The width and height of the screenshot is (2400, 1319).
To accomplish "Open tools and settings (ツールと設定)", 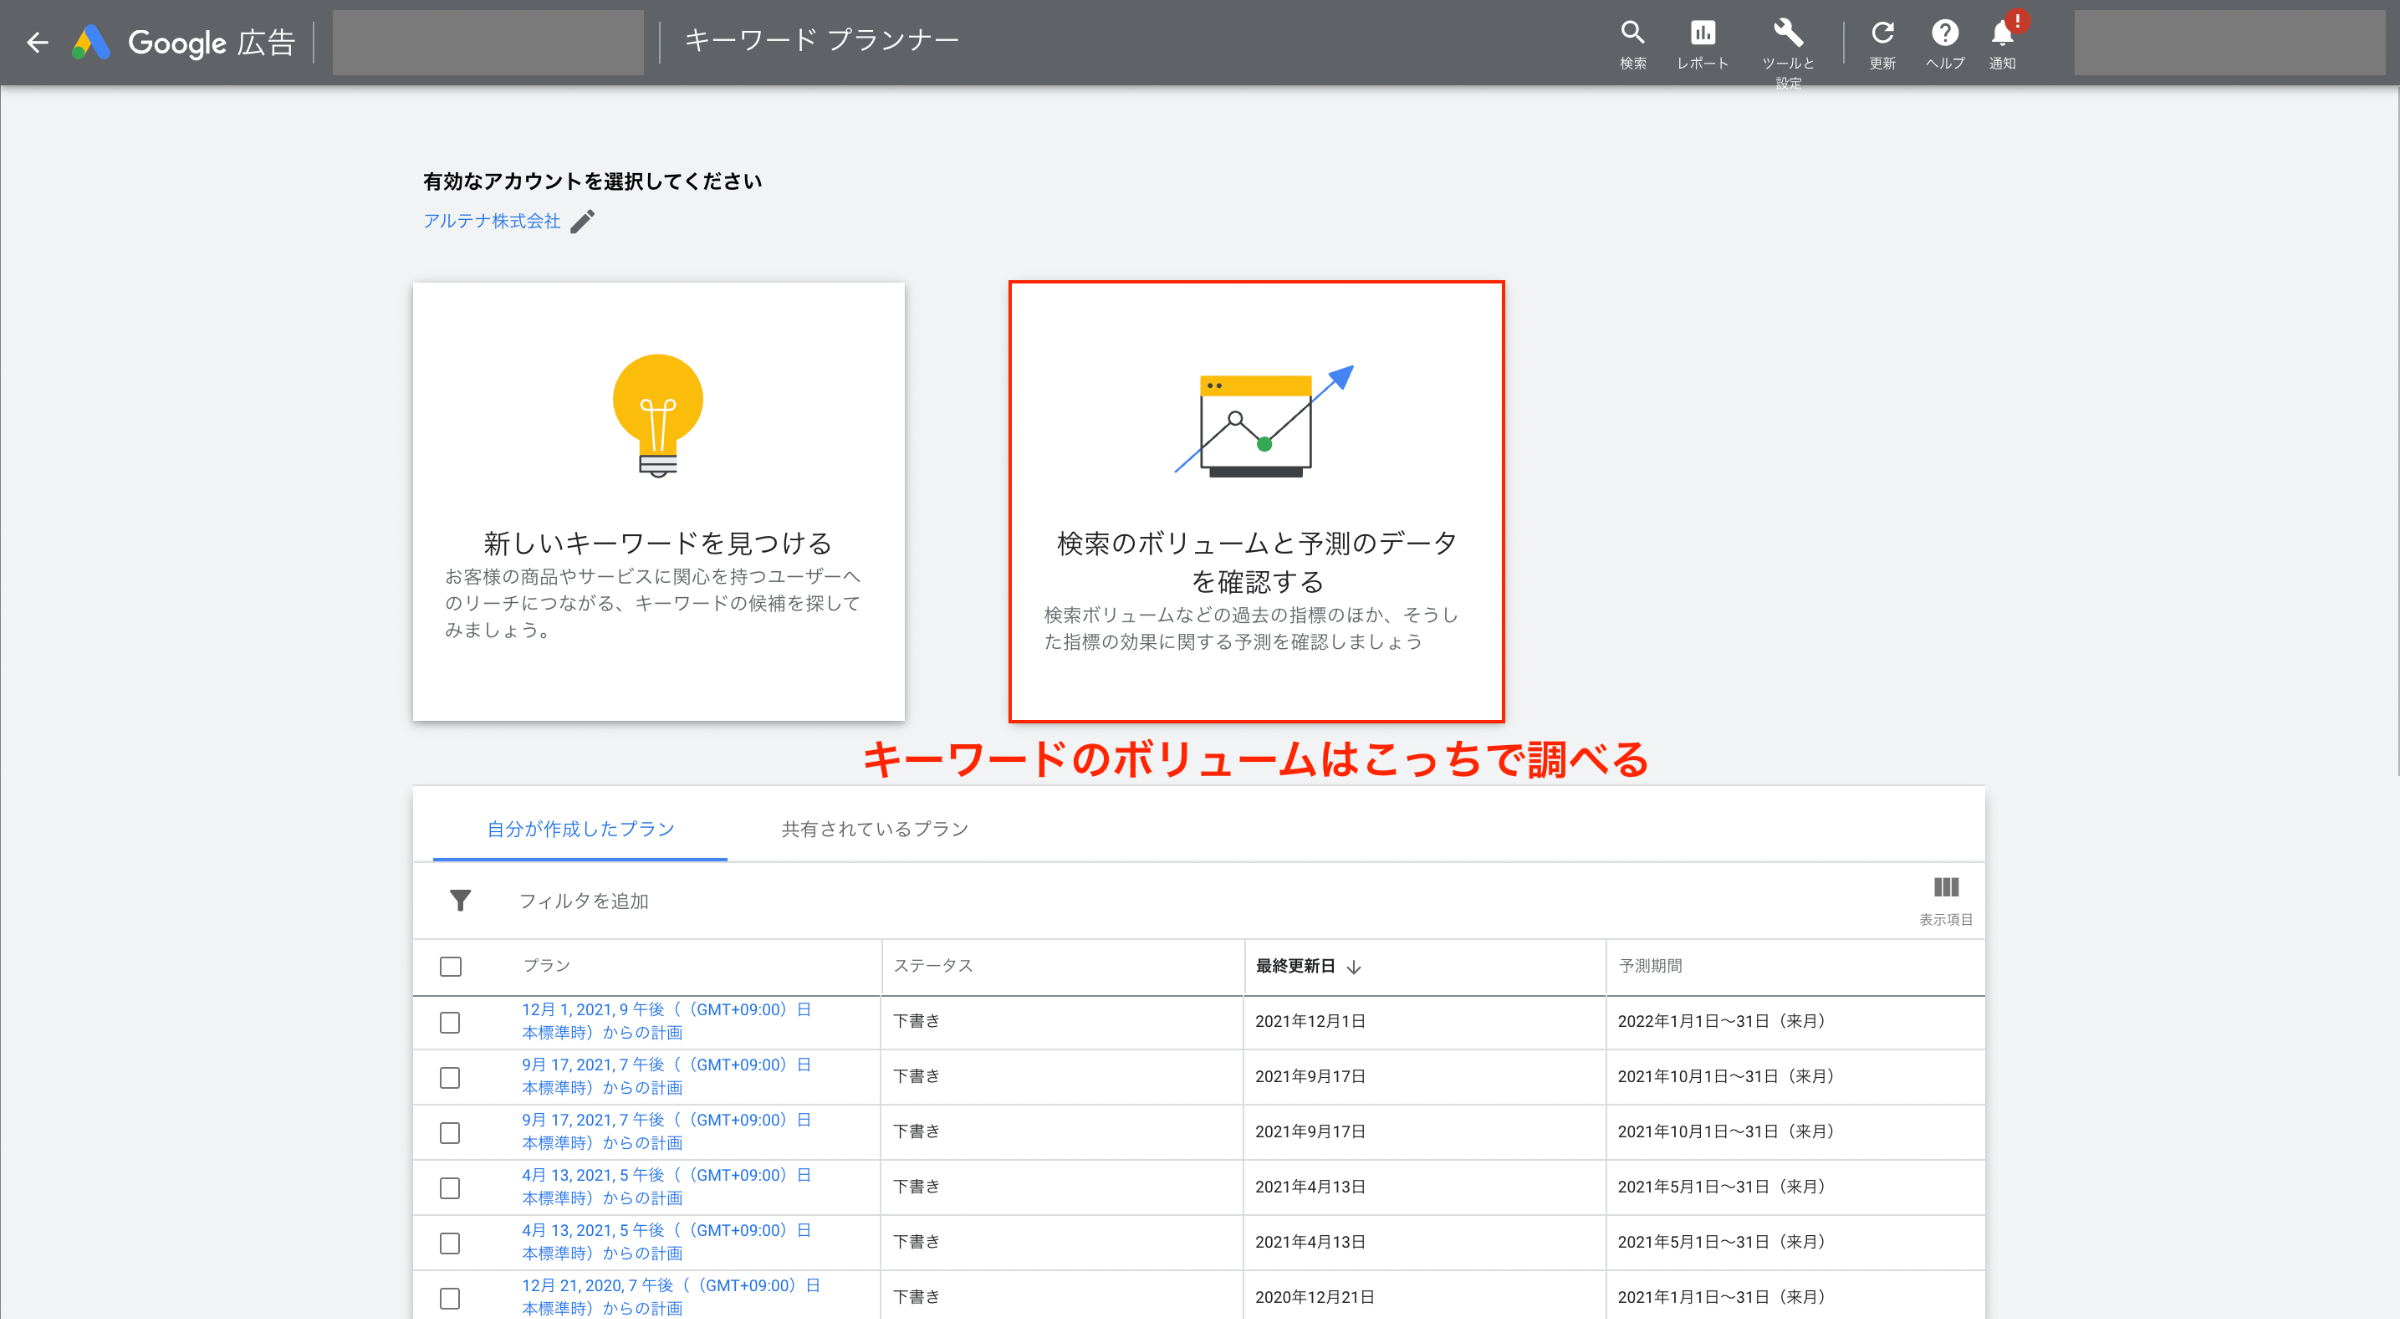I will coord(1788,52).
